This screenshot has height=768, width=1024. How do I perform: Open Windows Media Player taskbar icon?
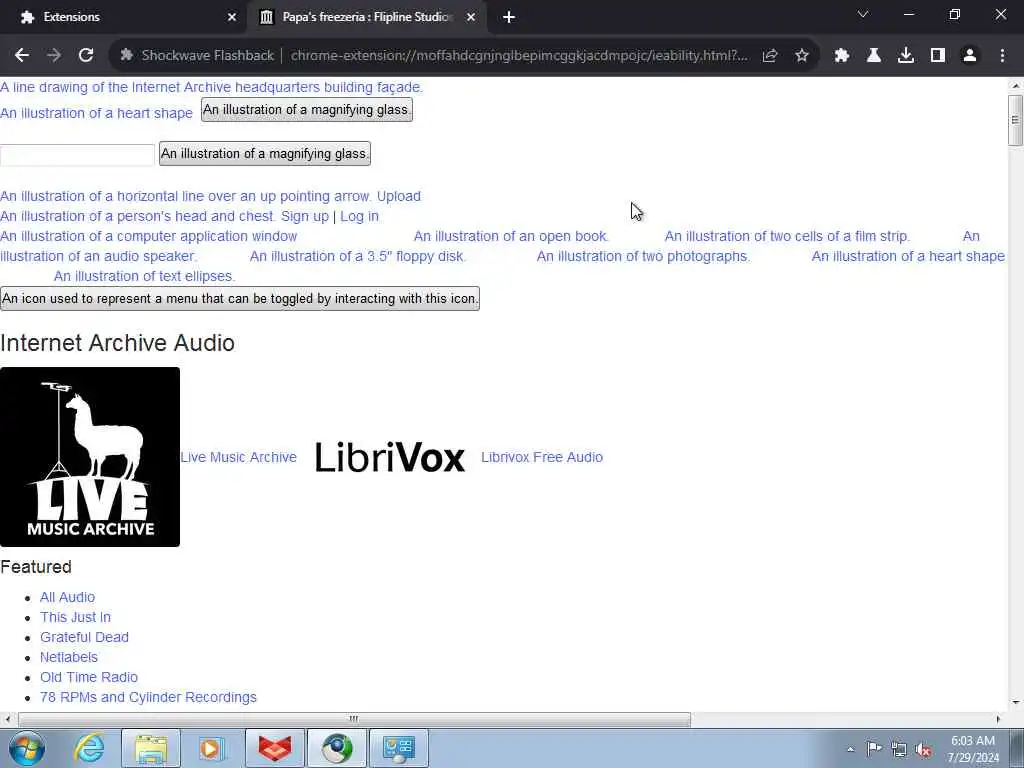(x=212, y=748)
